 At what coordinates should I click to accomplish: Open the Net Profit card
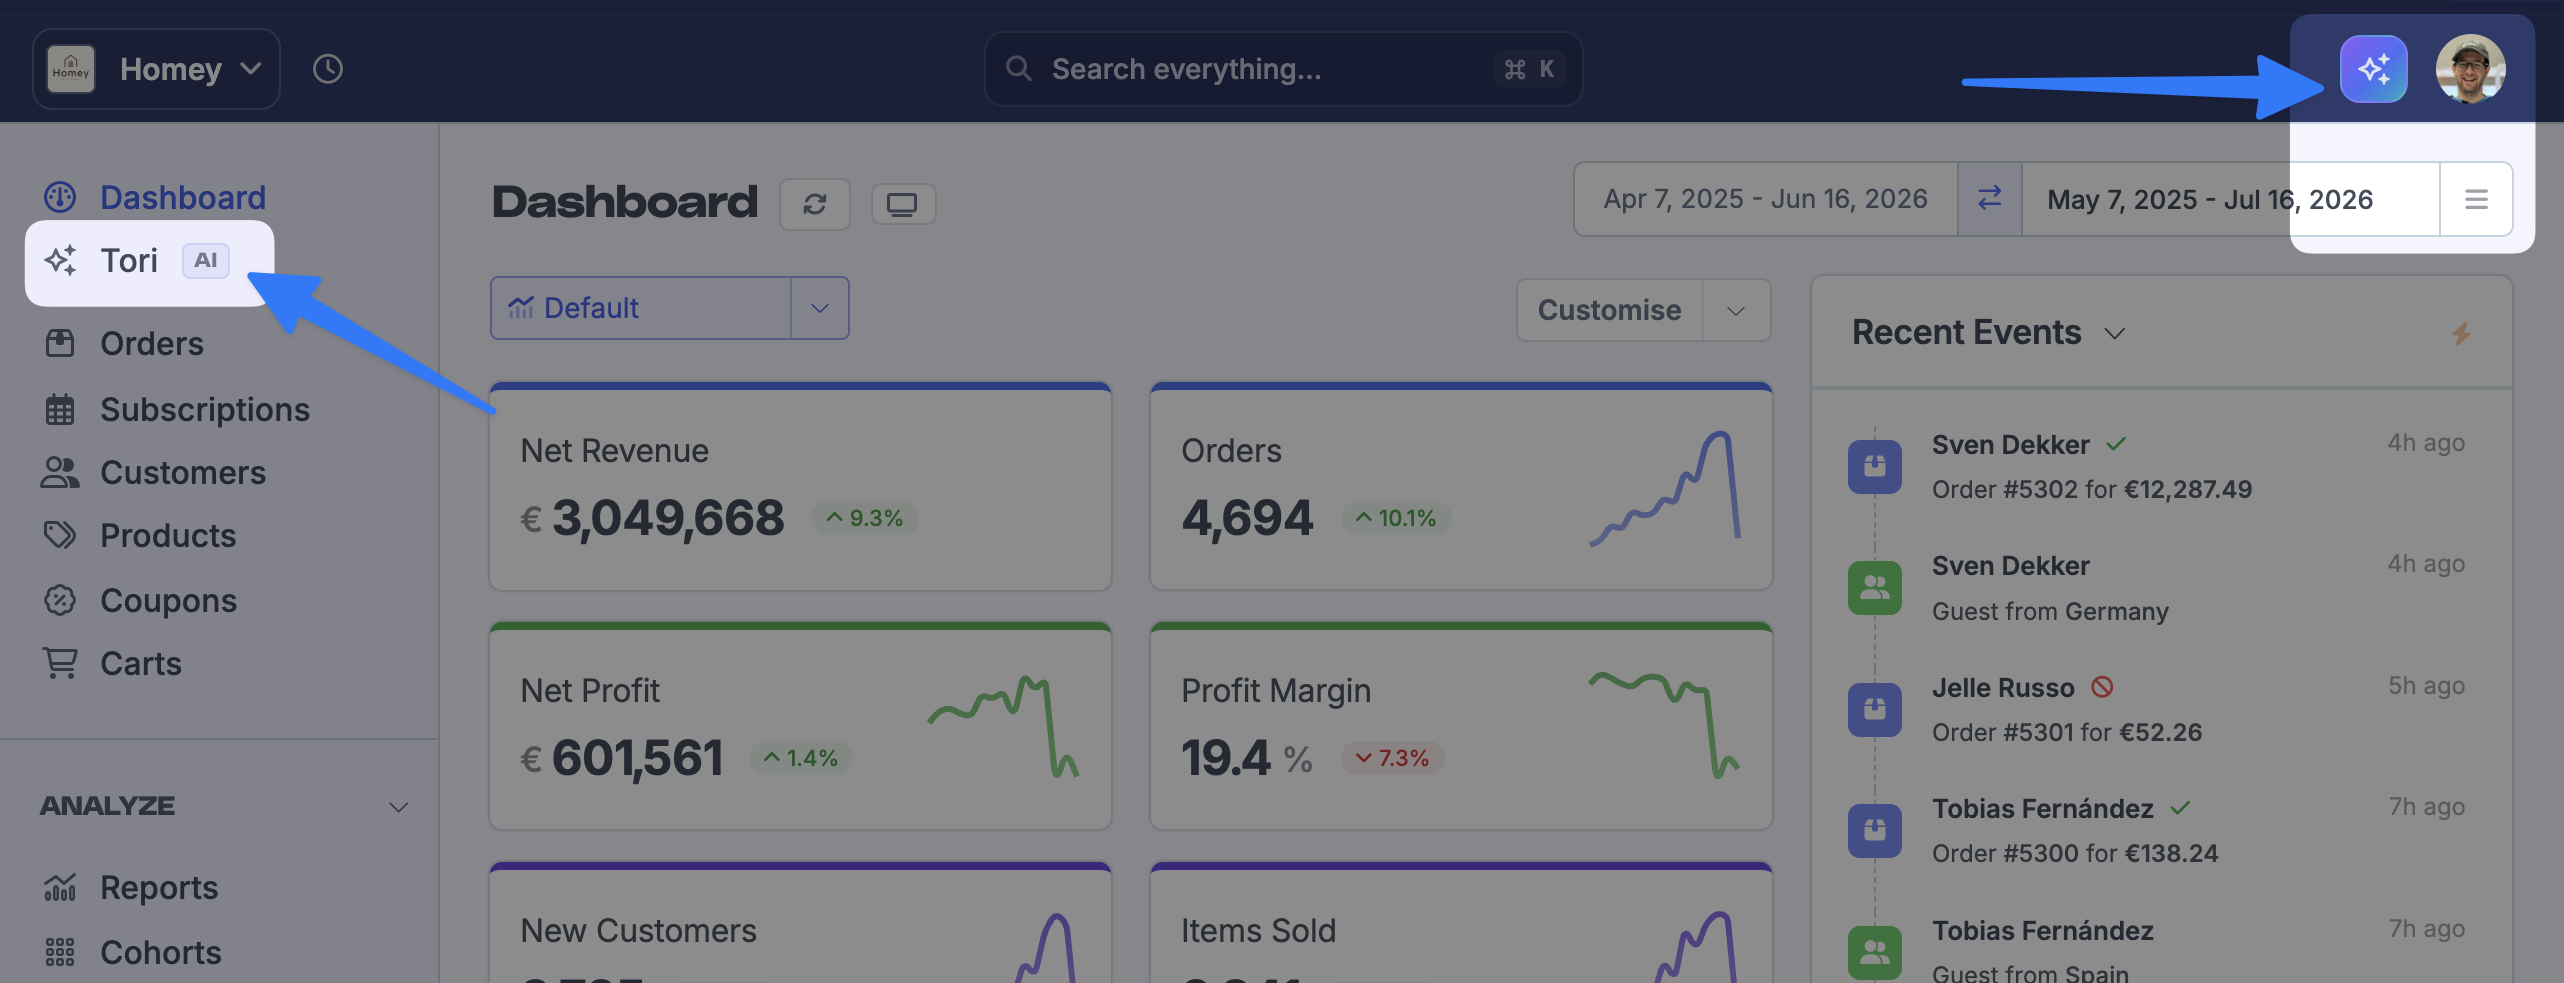tap(800, 727)
